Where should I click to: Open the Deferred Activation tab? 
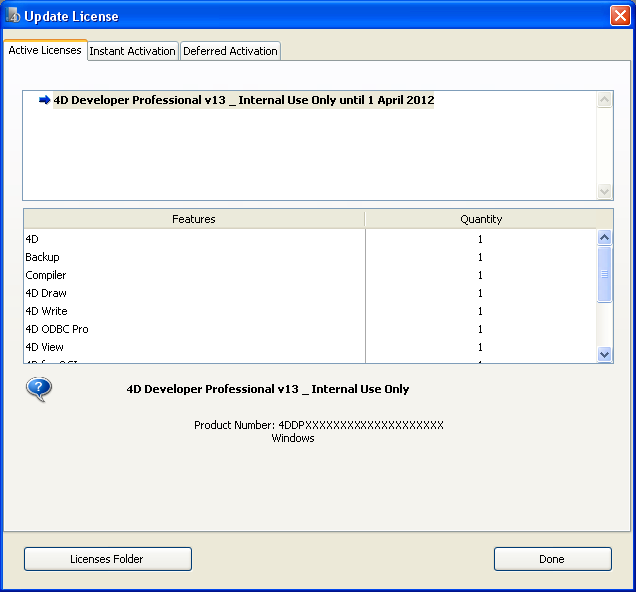230,51
